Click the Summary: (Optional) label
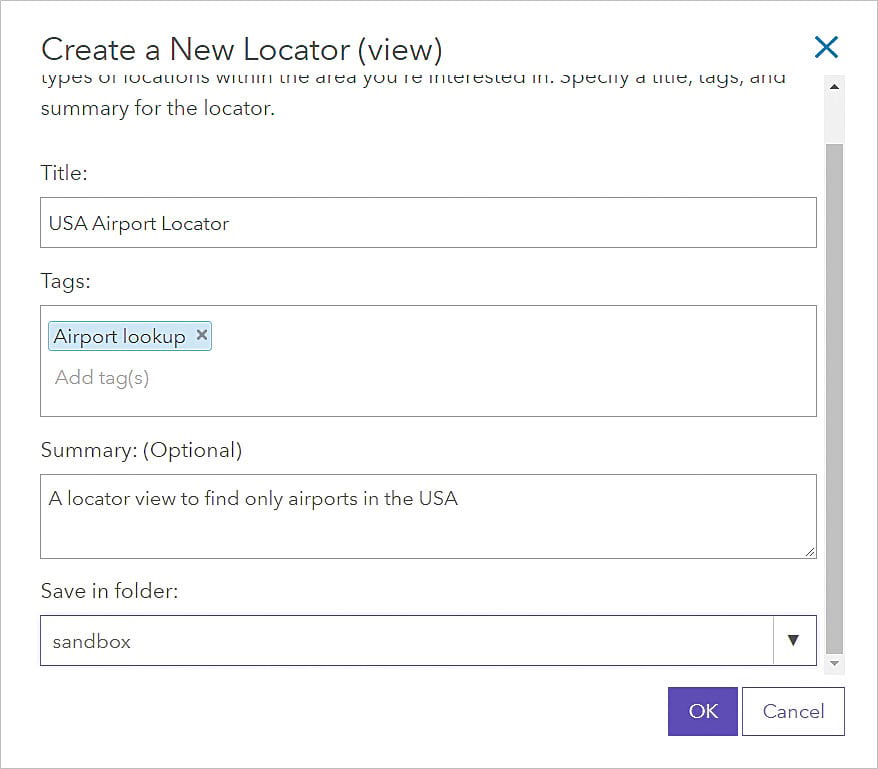The width and height of the screenshot is (878, 769). pos(141,450)
